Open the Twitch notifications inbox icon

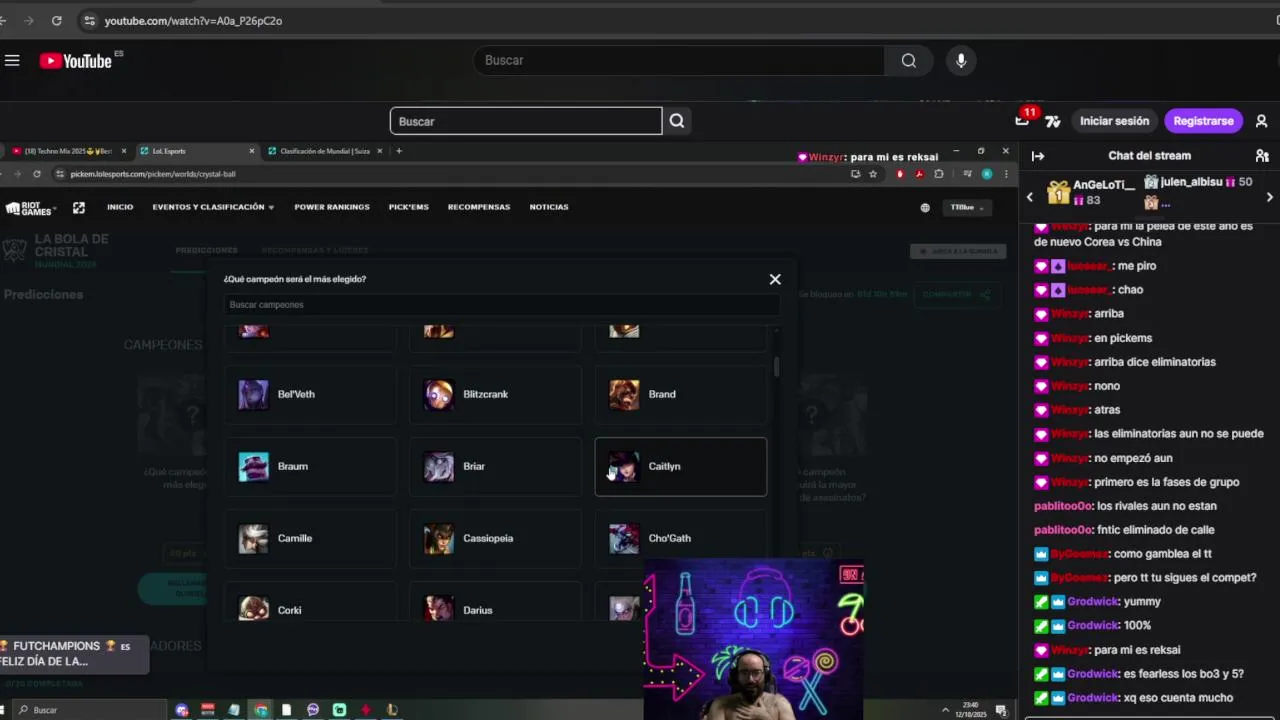click(x=1022, y=120)
